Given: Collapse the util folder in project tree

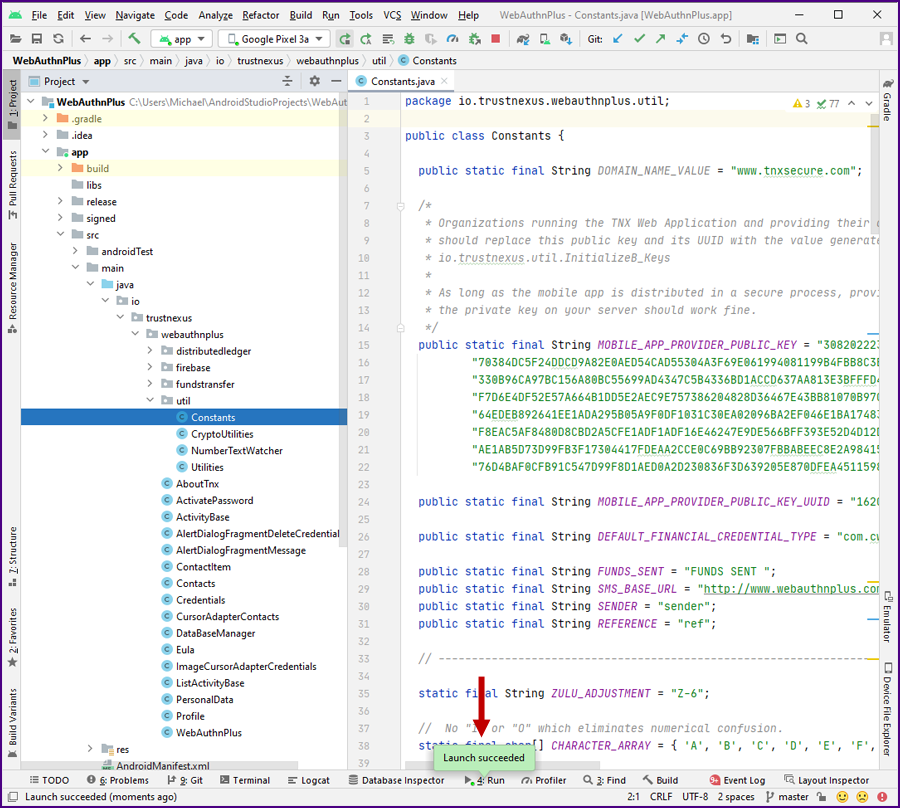Looking at the screenshot, I should pos(150,401).
